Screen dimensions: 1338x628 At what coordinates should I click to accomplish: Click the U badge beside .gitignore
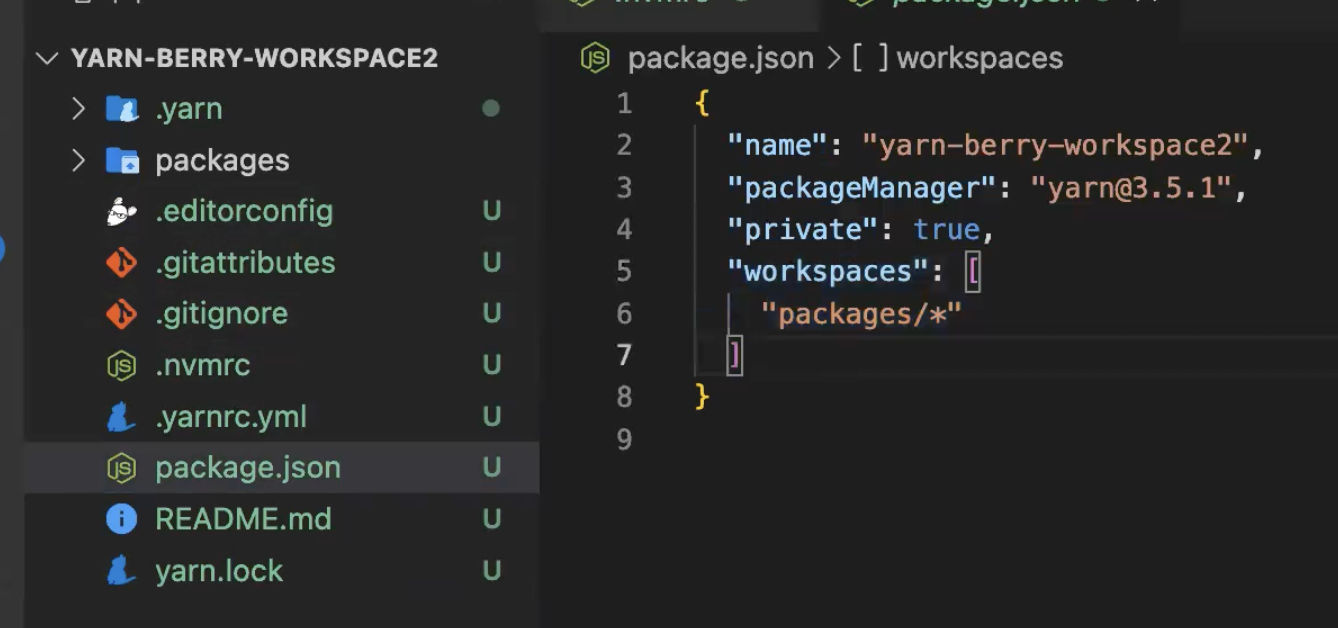(x=491, y=314)
